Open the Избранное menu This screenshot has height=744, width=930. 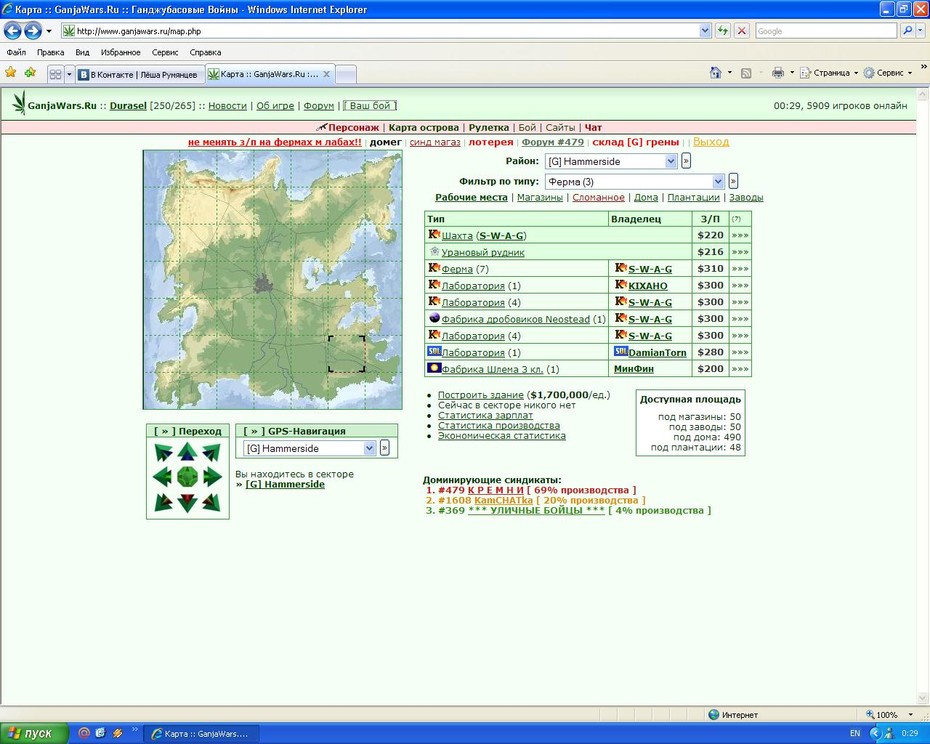coord(120,52)
